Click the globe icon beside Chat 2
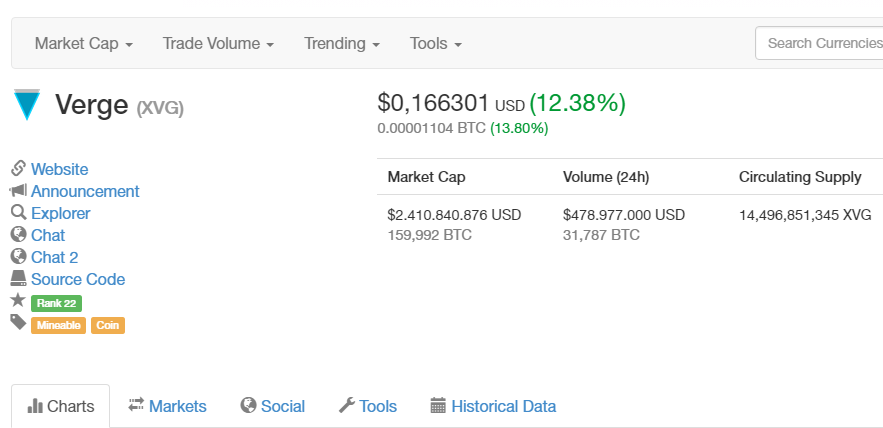883x428 pixels. [x=18, y=257]
